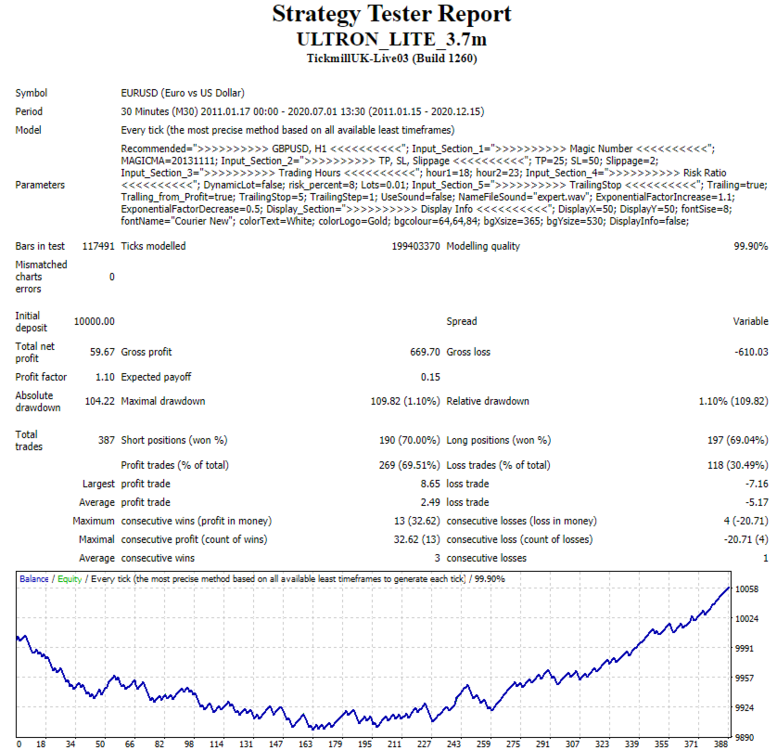The height and width of the screenshot is (750, 777).
Task: Click the Parameters row label
Action: click(x=40, y=185)
